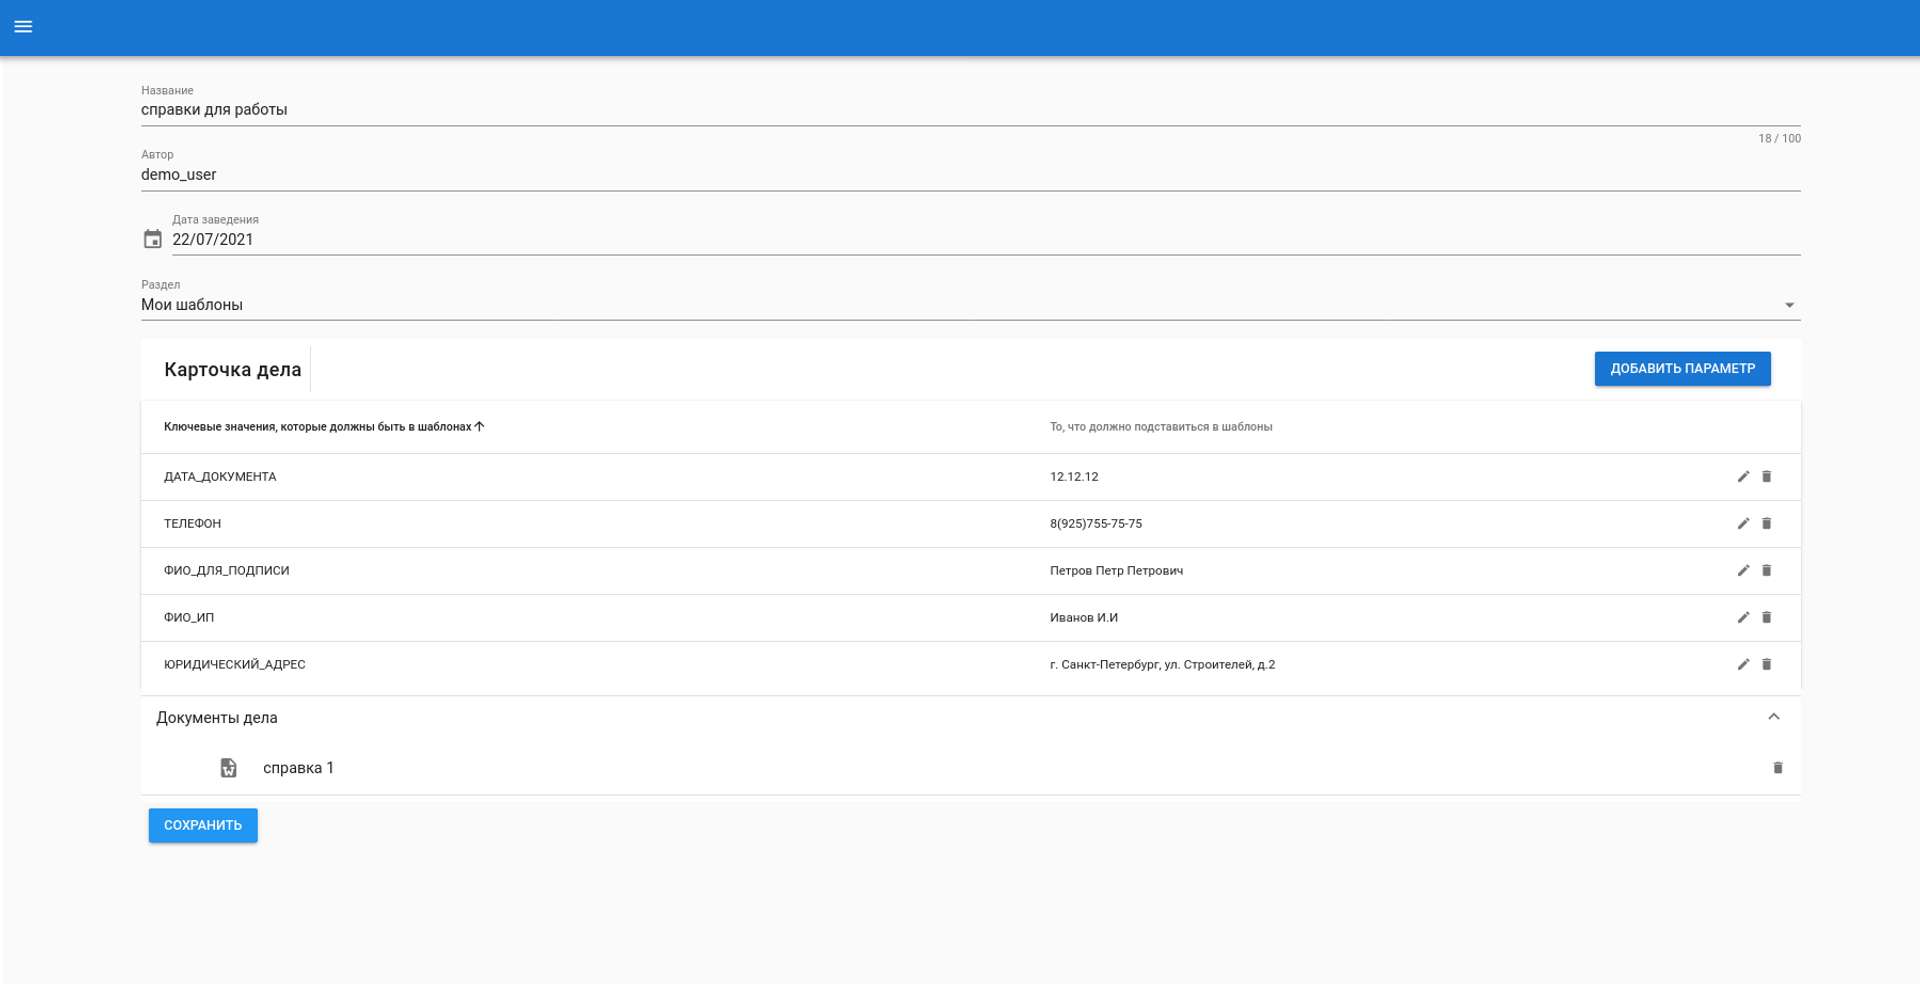Edit the ФИО_ДЛЯ_ПОДПИСИ parameter
1920x984 pixels.
1743,571
